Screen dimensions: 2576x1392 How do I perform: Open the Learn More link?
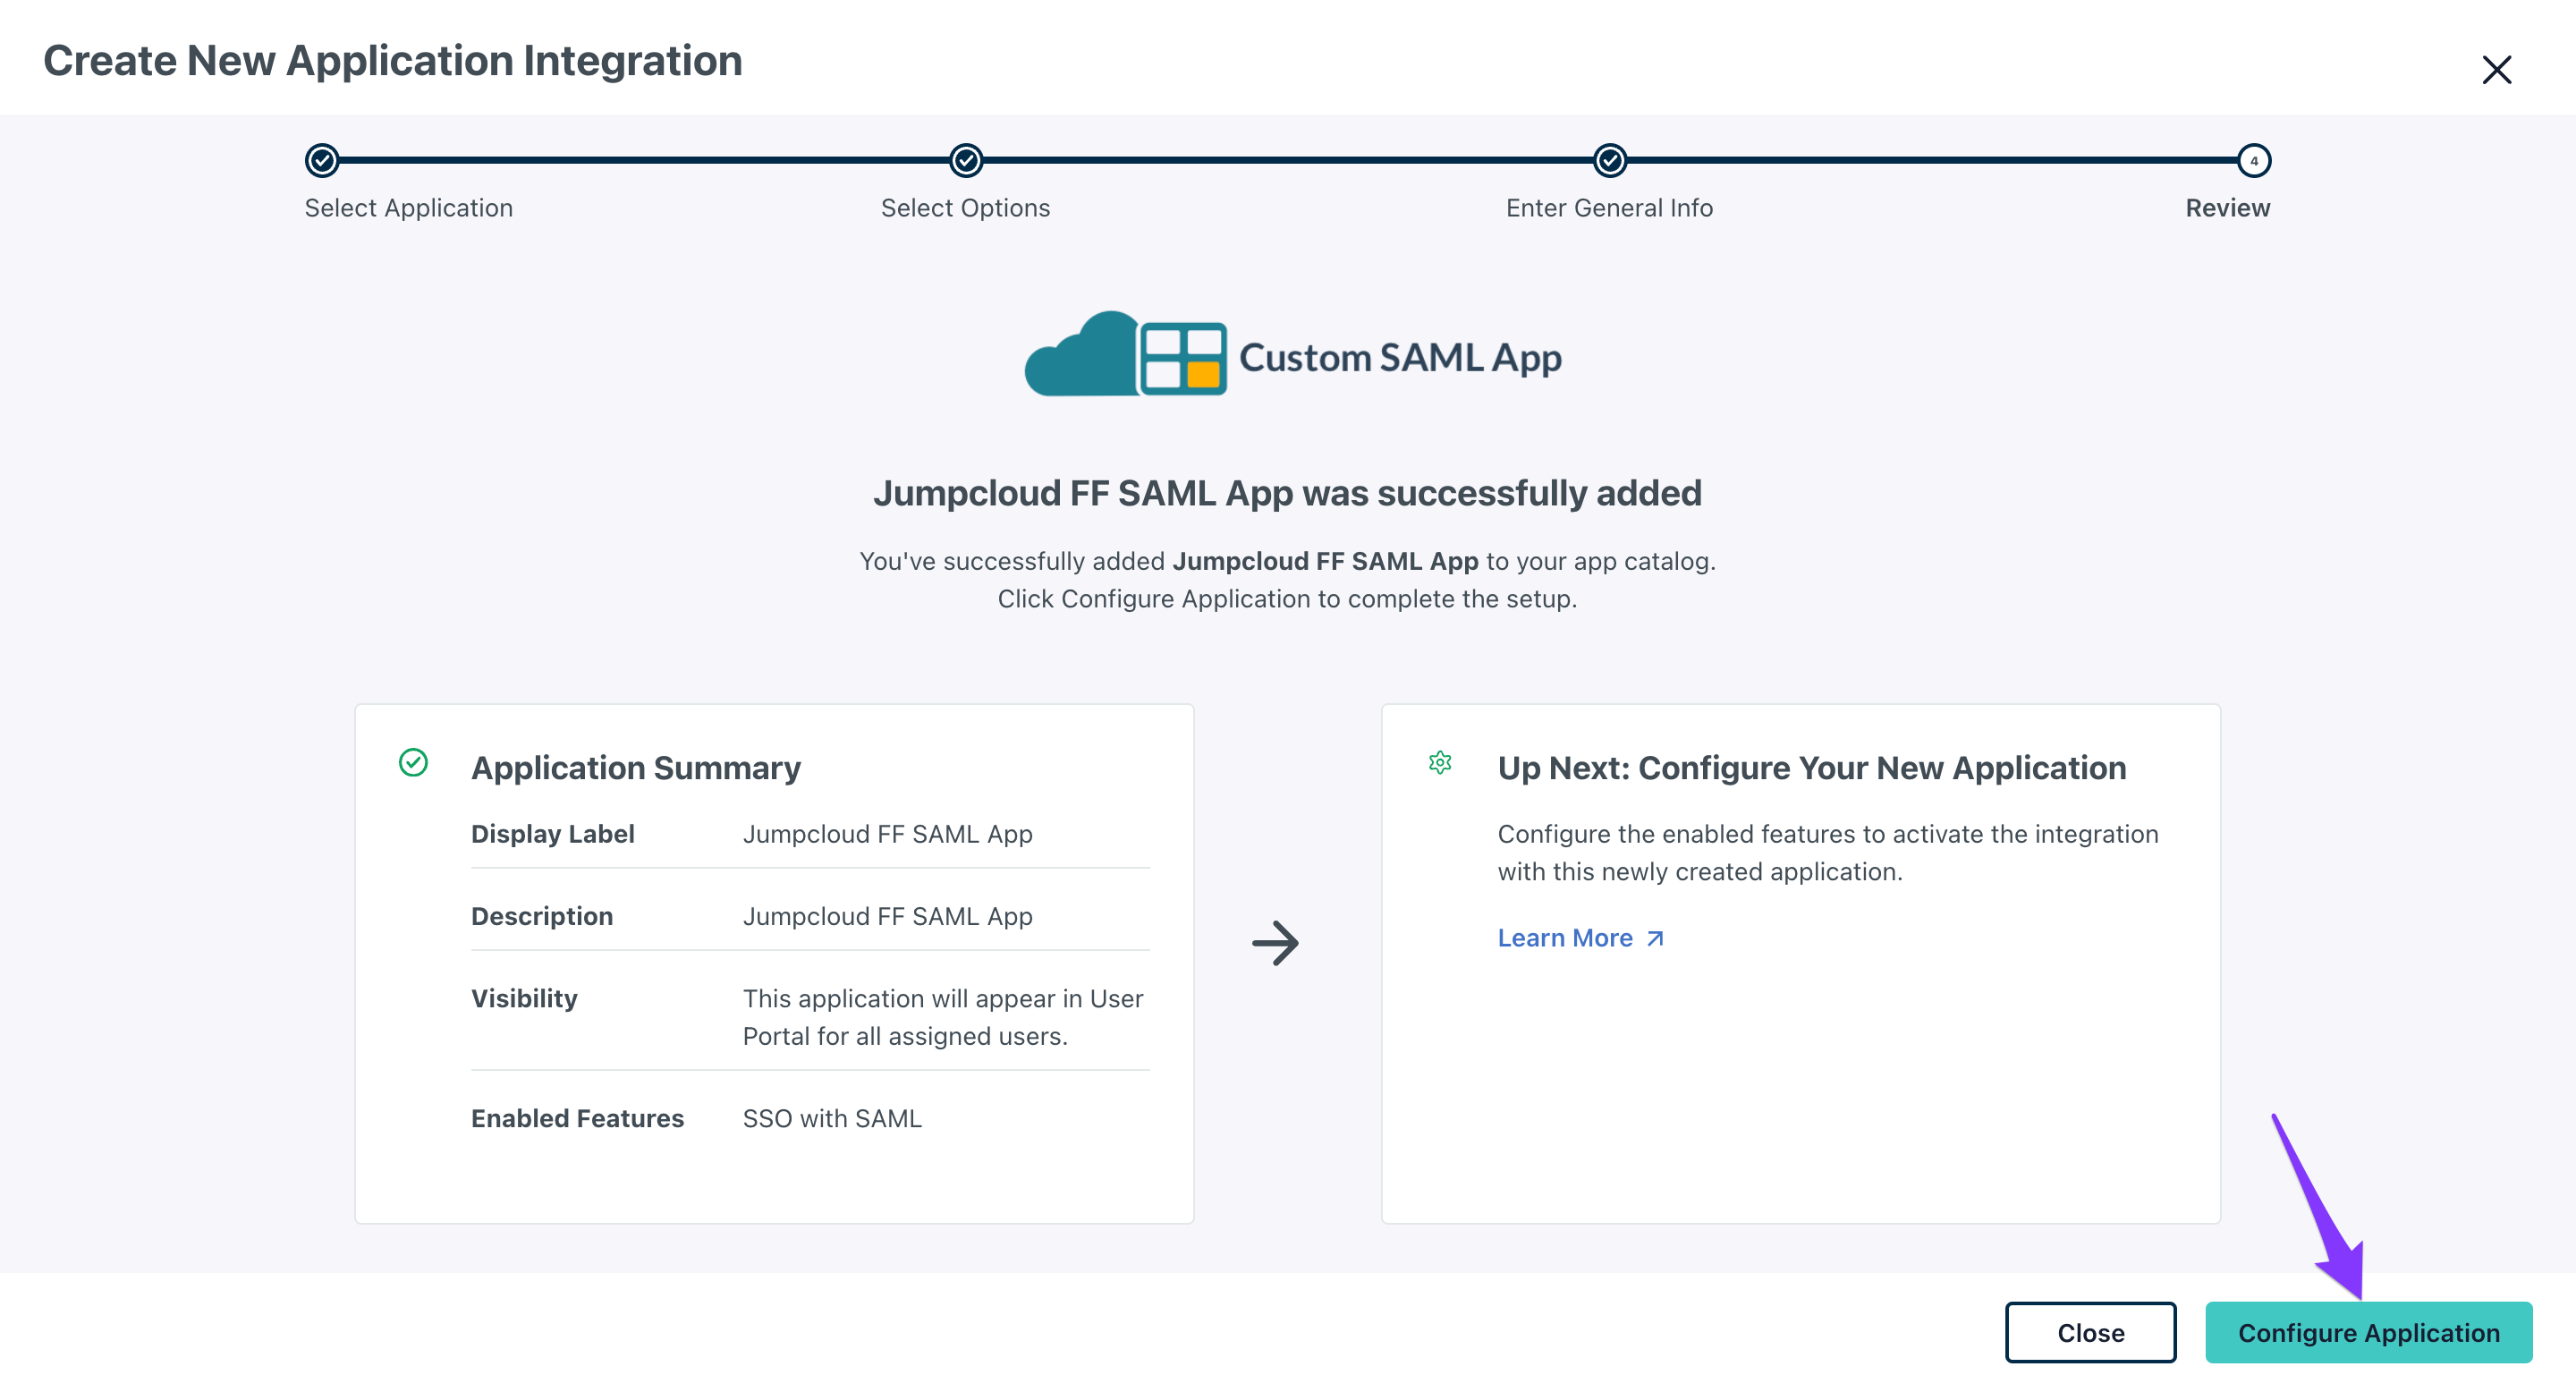point(1564,938)
